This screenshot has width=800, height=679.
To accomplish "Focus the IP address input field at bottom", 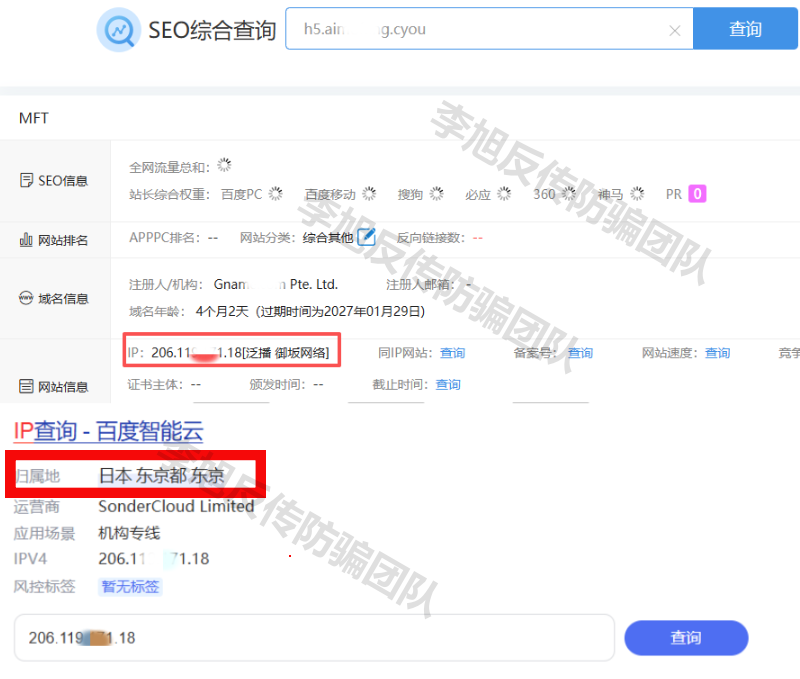I will pos(314,638).
